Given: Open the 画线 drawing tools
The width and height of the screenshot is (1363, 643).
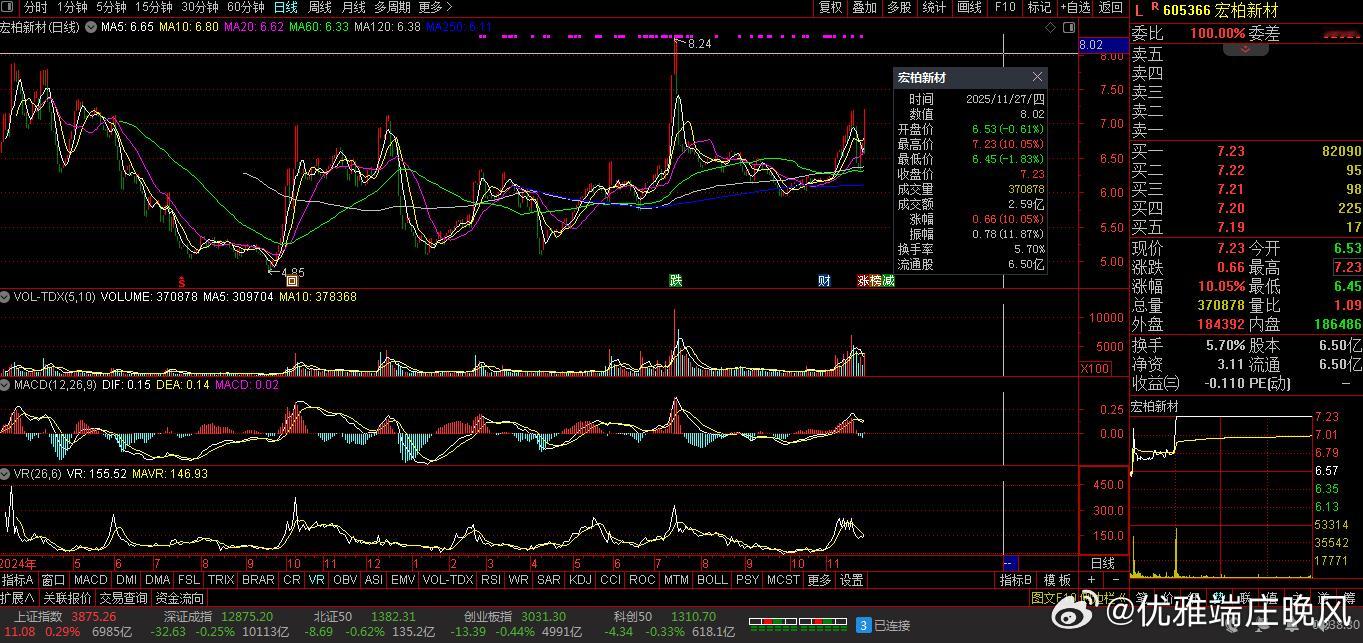Looking at the screenshot, I should [x=969, y=7].
